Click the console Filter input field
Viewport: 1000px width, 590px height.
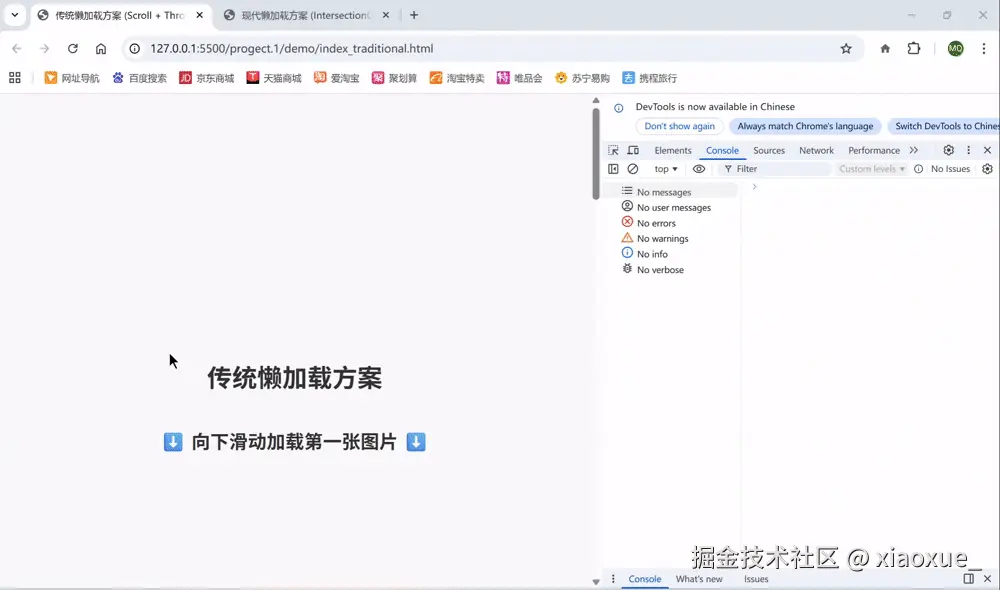(x=770, y=168)
